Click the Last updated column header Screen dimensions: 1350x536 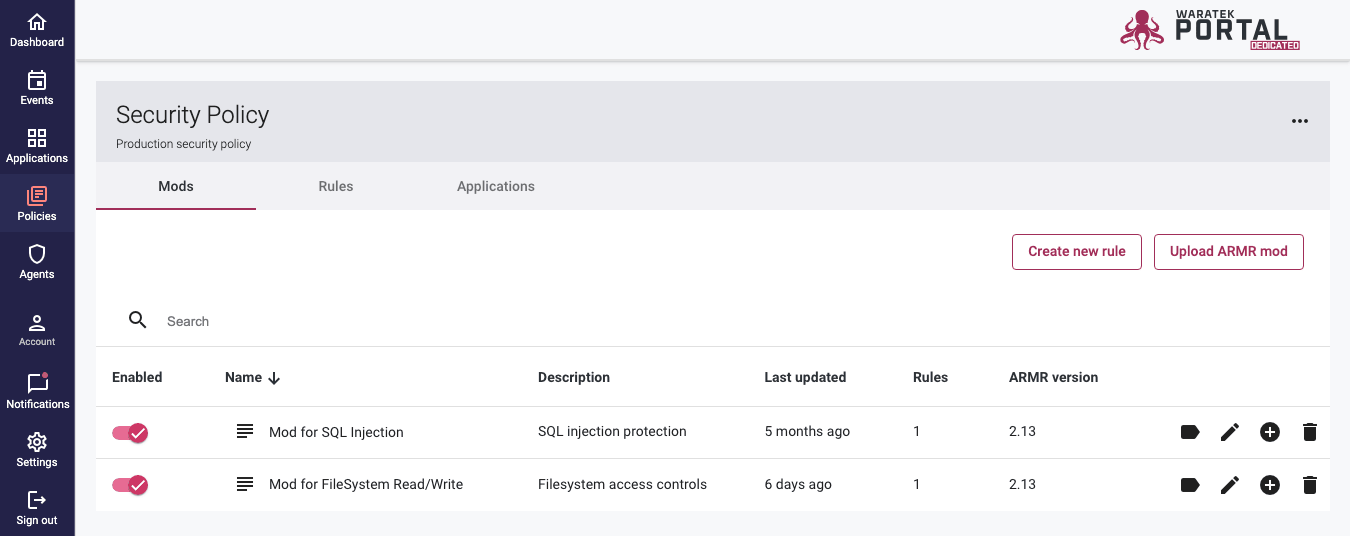805,377
